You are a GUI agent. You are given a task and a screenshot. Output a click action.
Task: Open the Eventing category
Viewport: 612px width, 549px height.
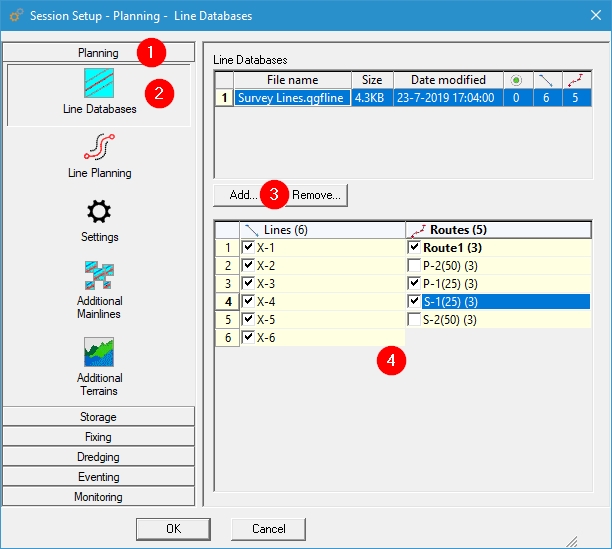pos(98,477)
